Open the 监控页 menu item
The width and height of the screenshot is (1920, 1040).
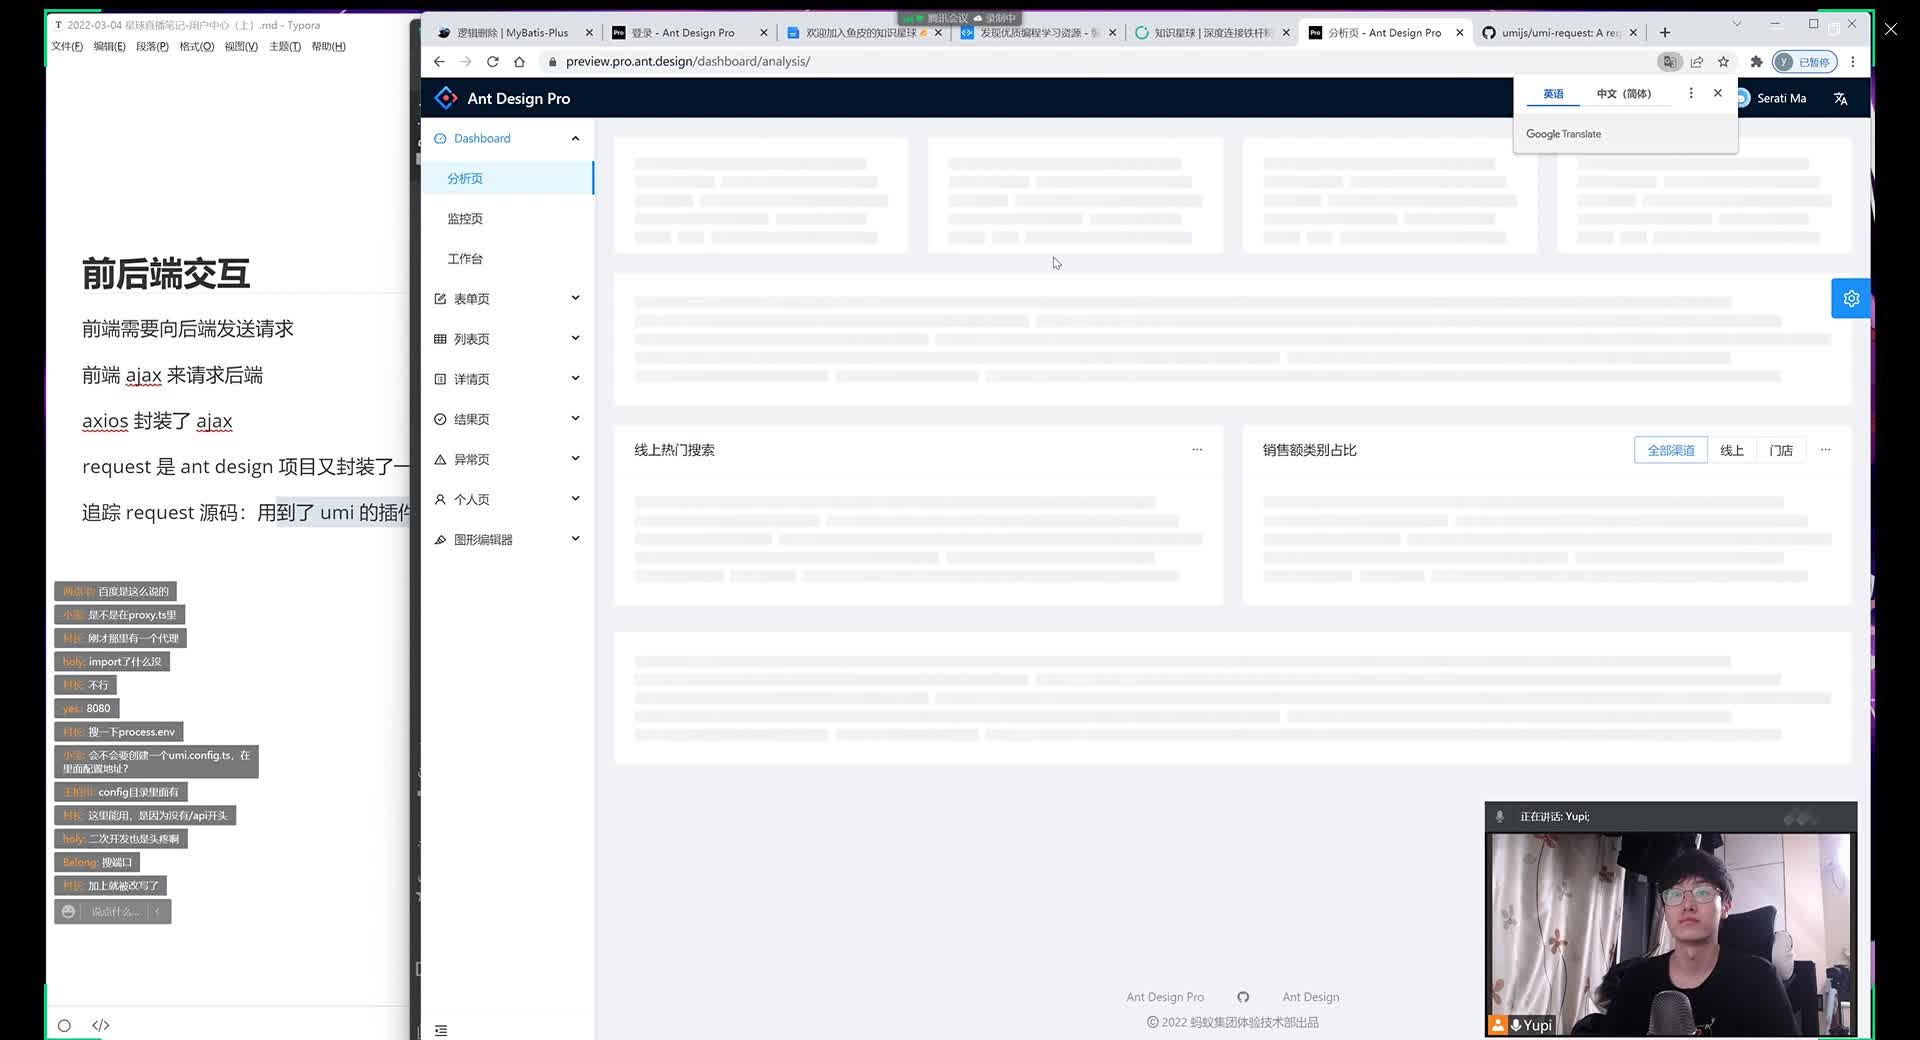[x=465, y=219]
